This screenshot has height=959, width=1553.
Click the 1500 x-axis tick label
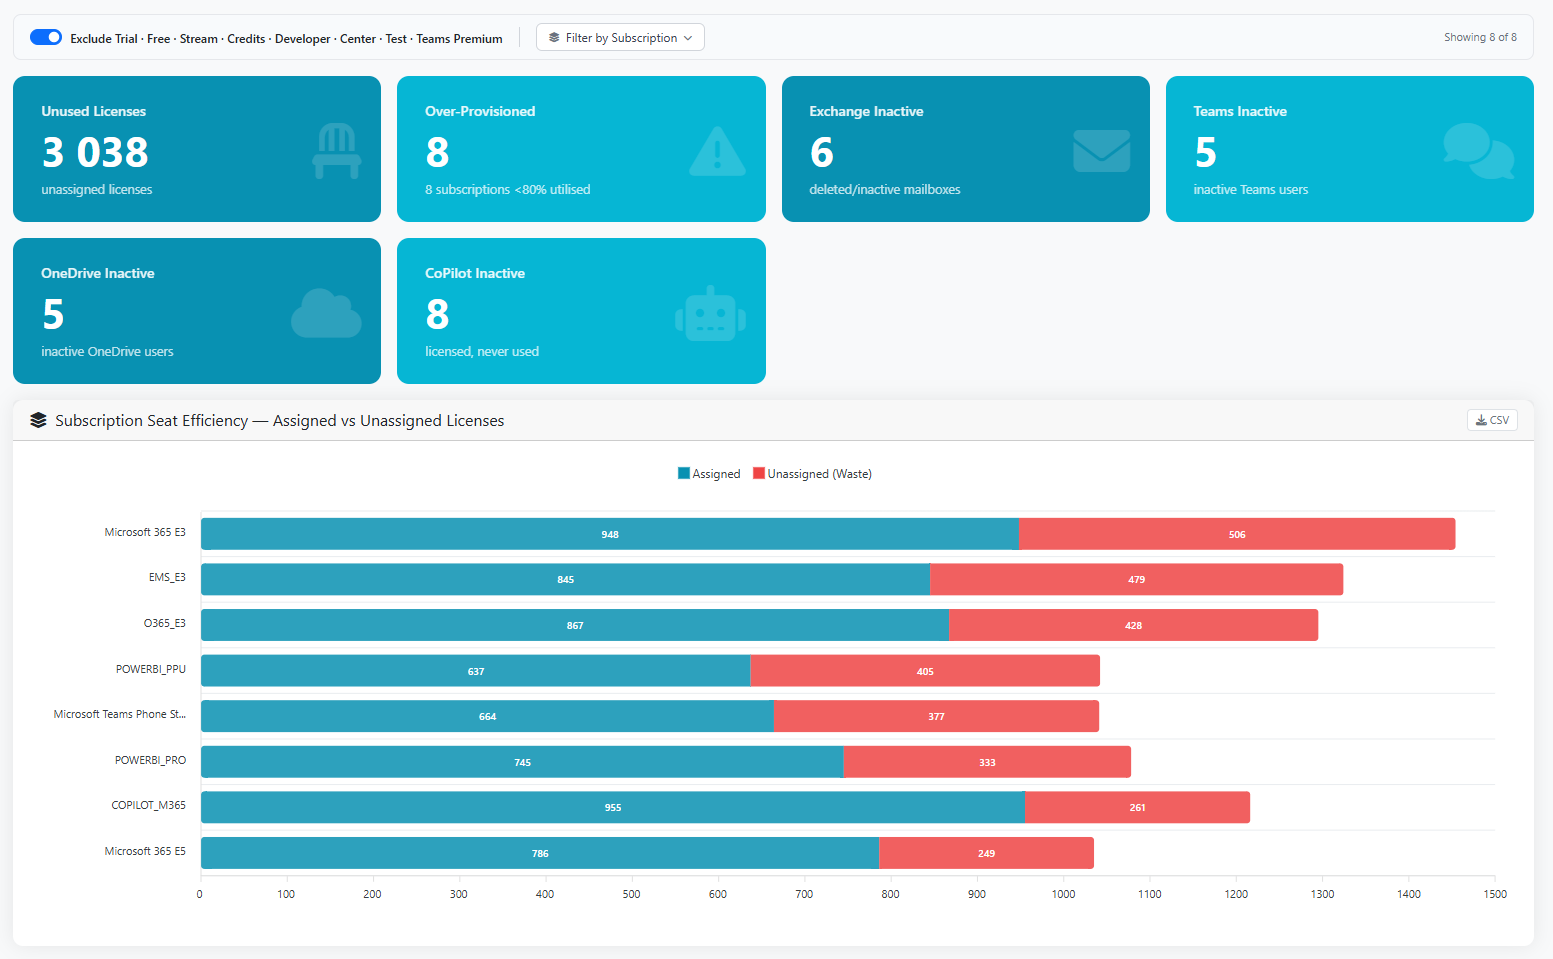(x=1495, y=894)
